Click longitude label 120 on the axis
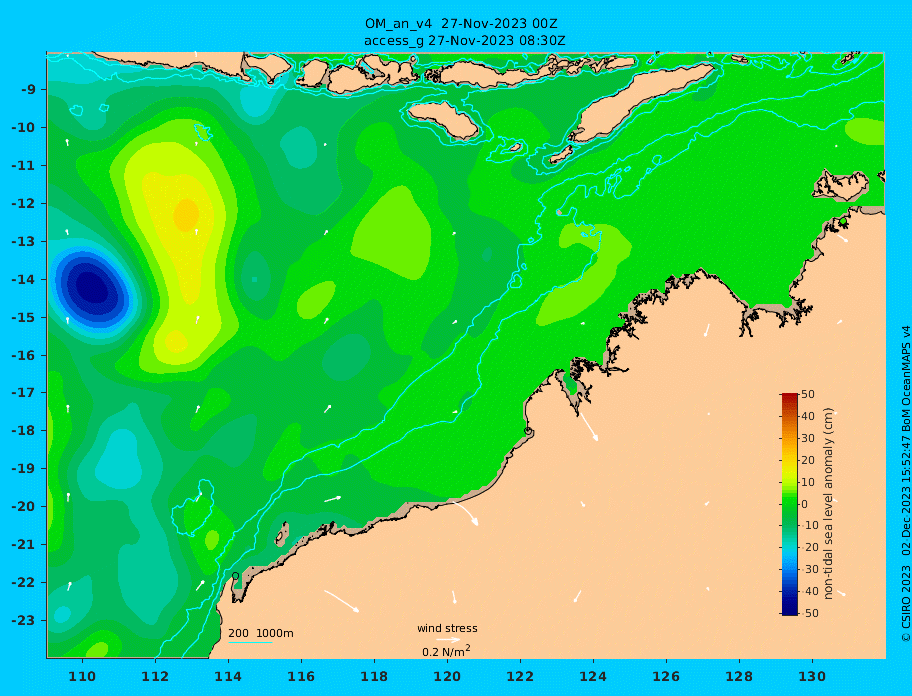The width and height of the screenshot is (912, 696). pyautogui.click(x=447, y=676)
